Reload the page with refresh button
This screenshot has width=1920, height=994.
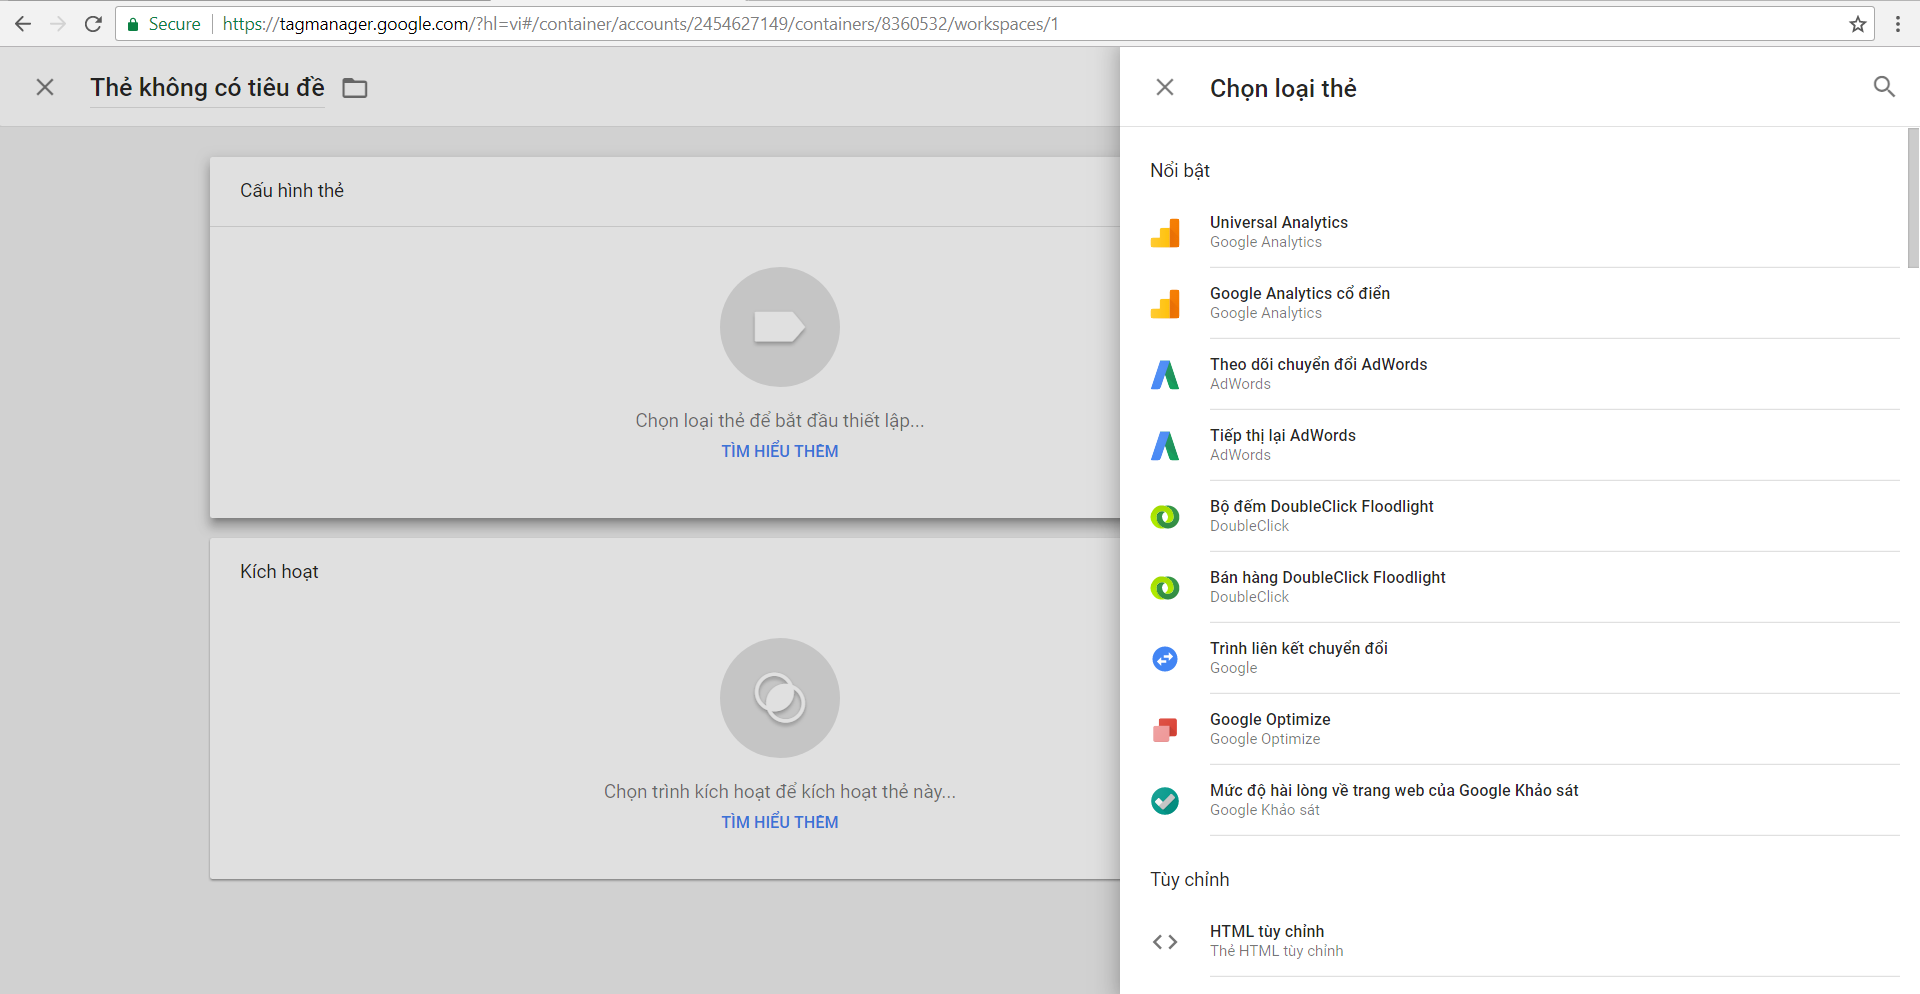(93, 24)
